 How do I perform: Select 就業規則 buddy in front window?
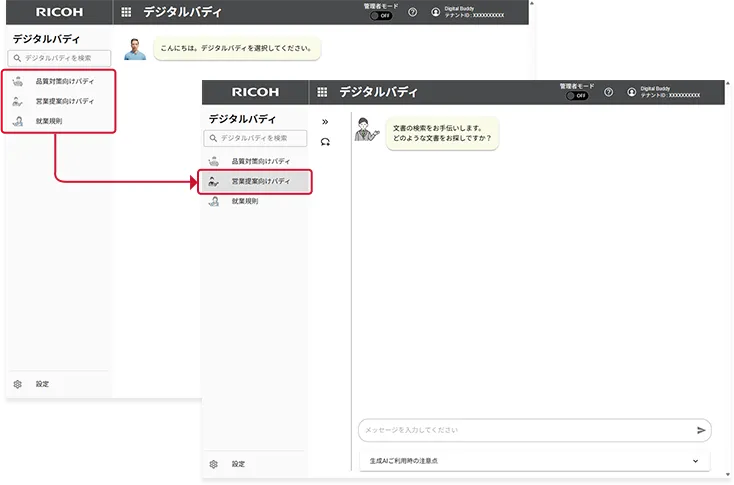coord(244,201)
